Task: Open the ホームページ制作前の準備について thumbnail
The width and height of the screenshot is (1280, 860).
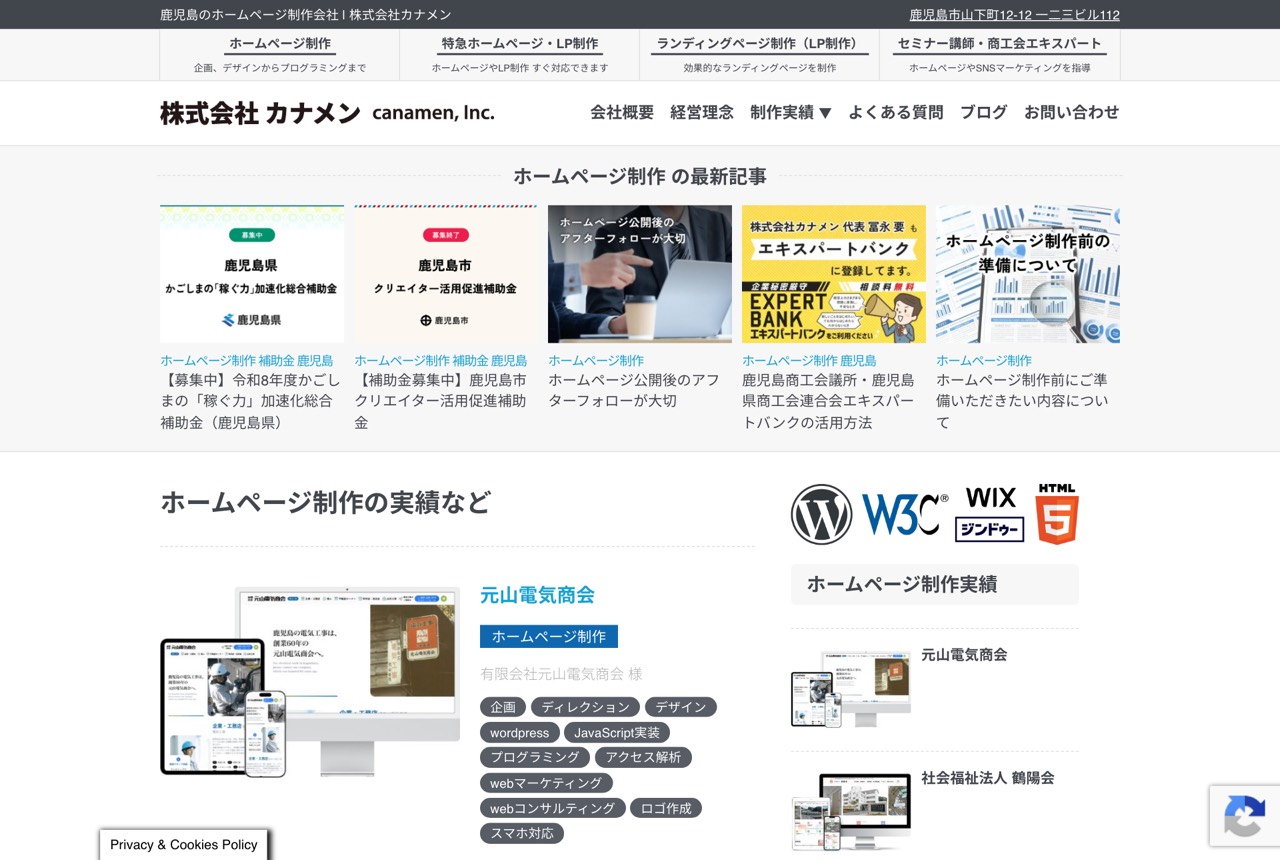Action: 1028,274
